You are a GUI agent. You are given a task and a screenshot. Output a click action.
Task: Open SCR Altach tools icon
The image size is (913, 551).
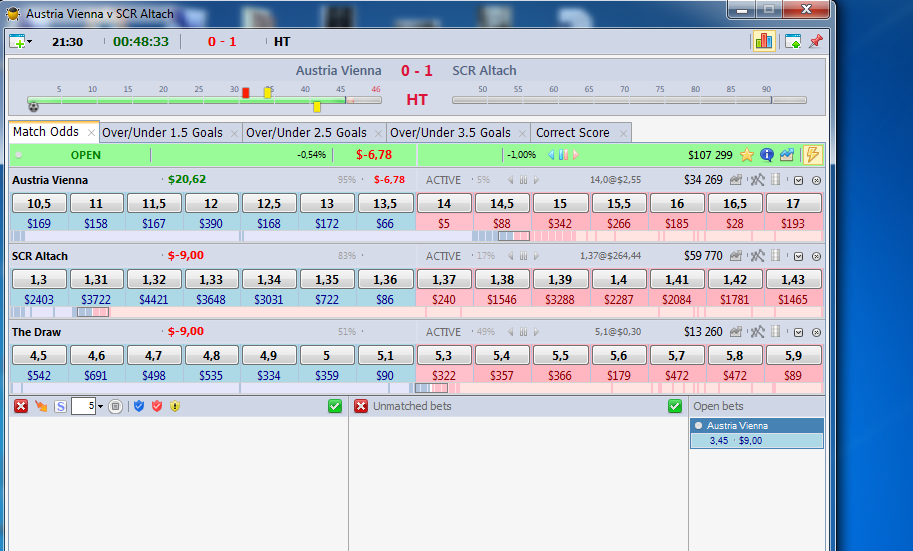tap(757, 256)
